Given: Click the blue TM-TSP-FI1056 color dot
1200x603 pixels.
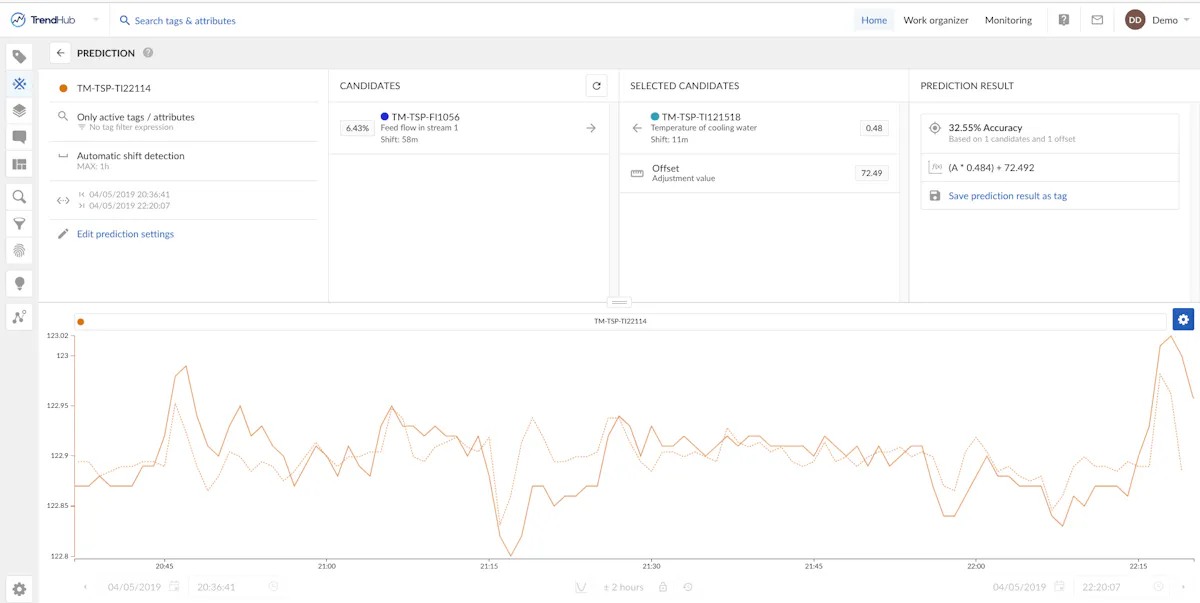Looking at the screenshot, I should click(385, 117).
